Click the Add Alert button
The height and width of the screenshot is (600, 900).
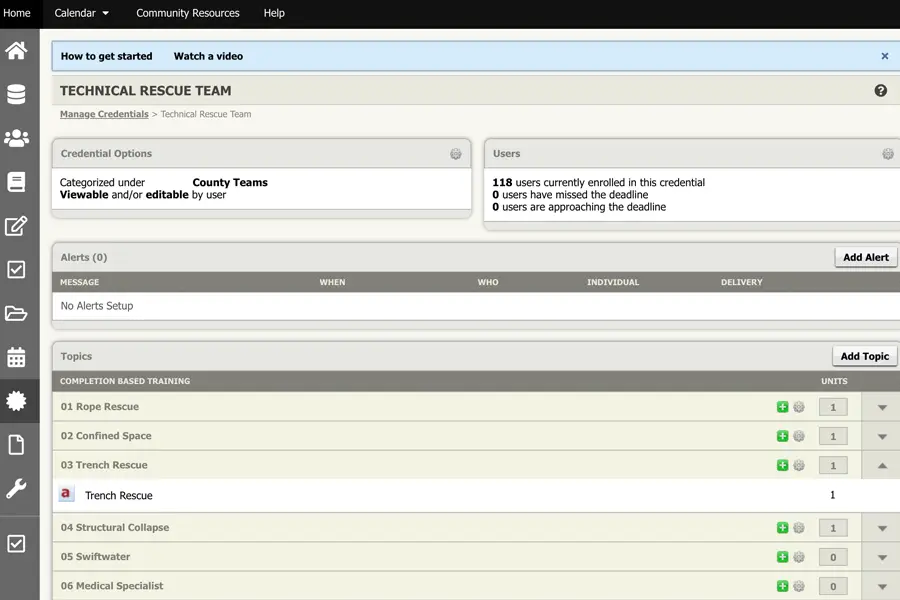[865, 257]
